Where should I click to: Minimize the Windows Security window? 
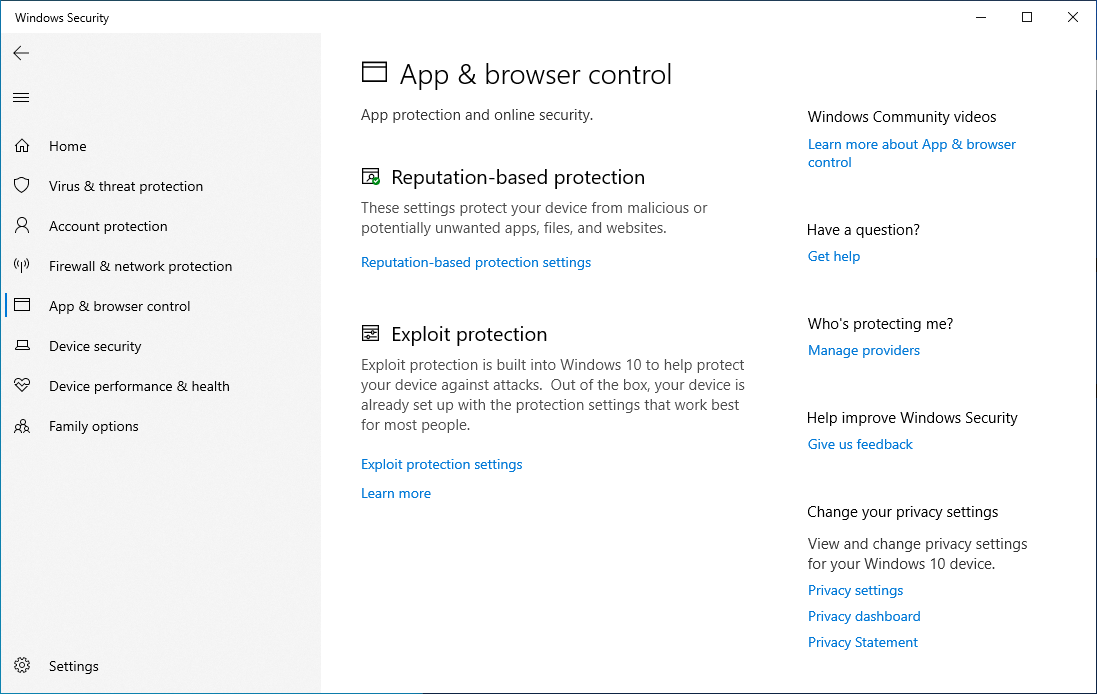tap(981, 17)
